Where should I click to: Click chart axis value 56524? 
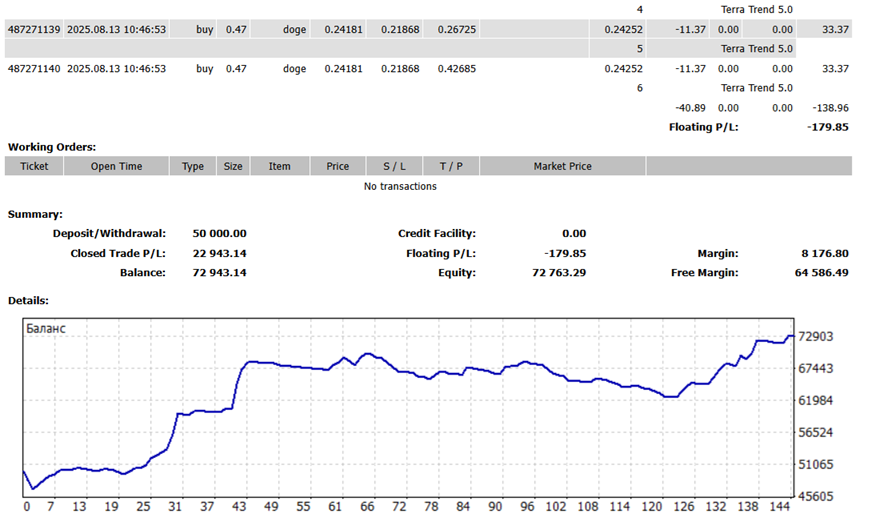click(816, 433)
